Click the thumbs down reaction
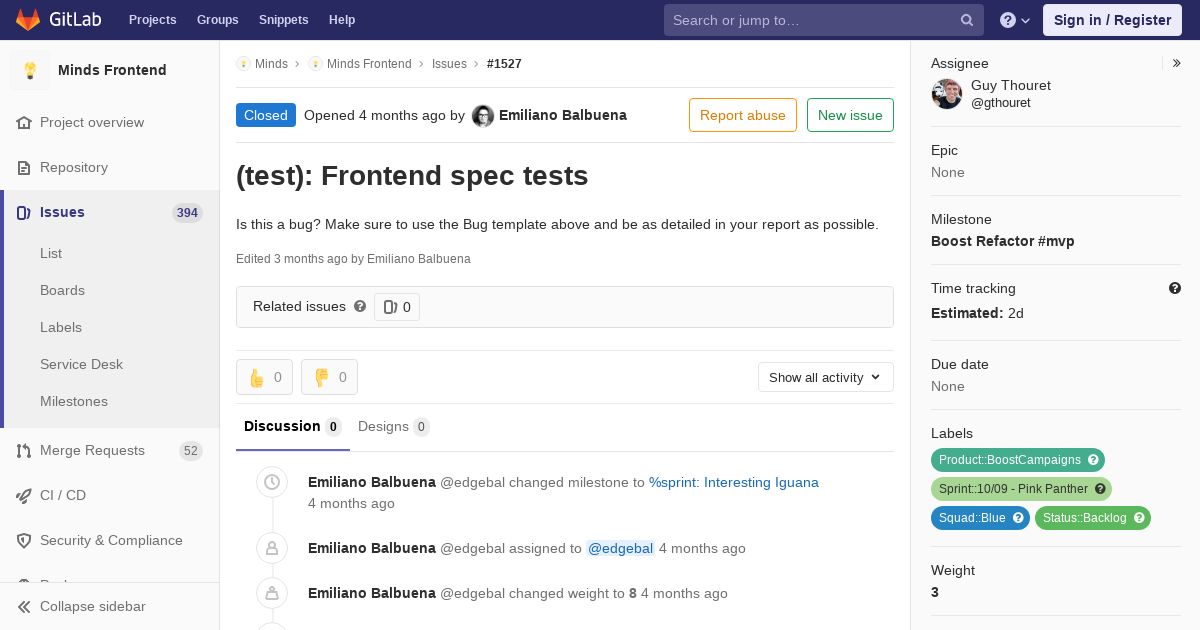The image size is (1200, 630). (329, 377)
